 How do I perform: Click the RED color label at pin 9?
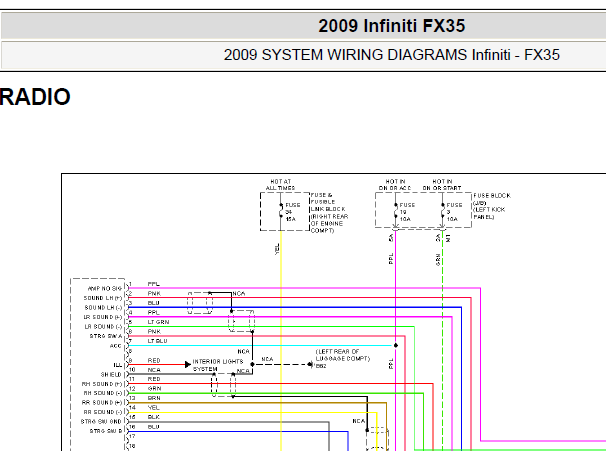click(x=154, y=360)
